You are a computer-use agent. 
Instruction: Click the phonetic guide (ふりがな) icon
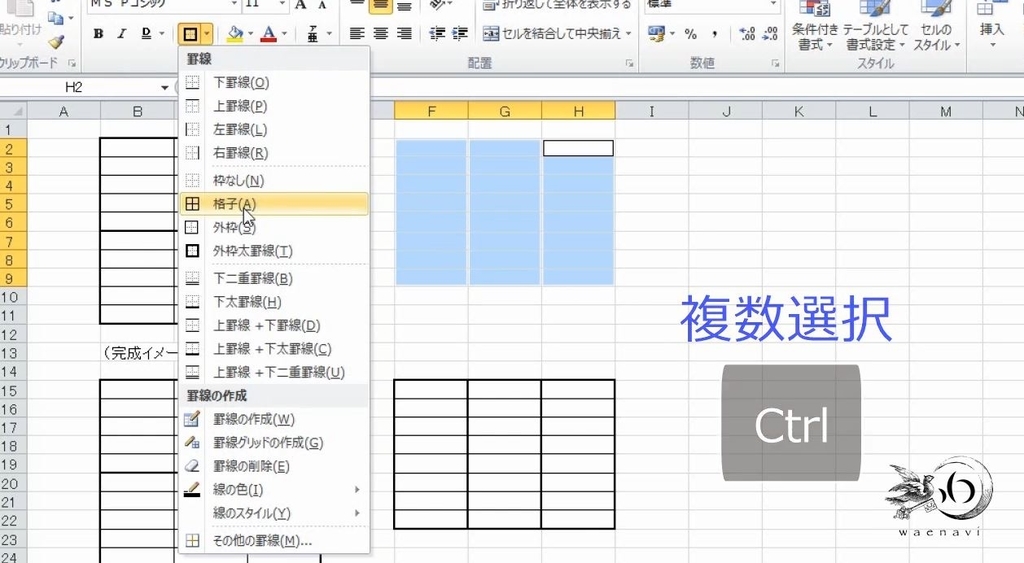pyautogui.click(x=313, y=33)
